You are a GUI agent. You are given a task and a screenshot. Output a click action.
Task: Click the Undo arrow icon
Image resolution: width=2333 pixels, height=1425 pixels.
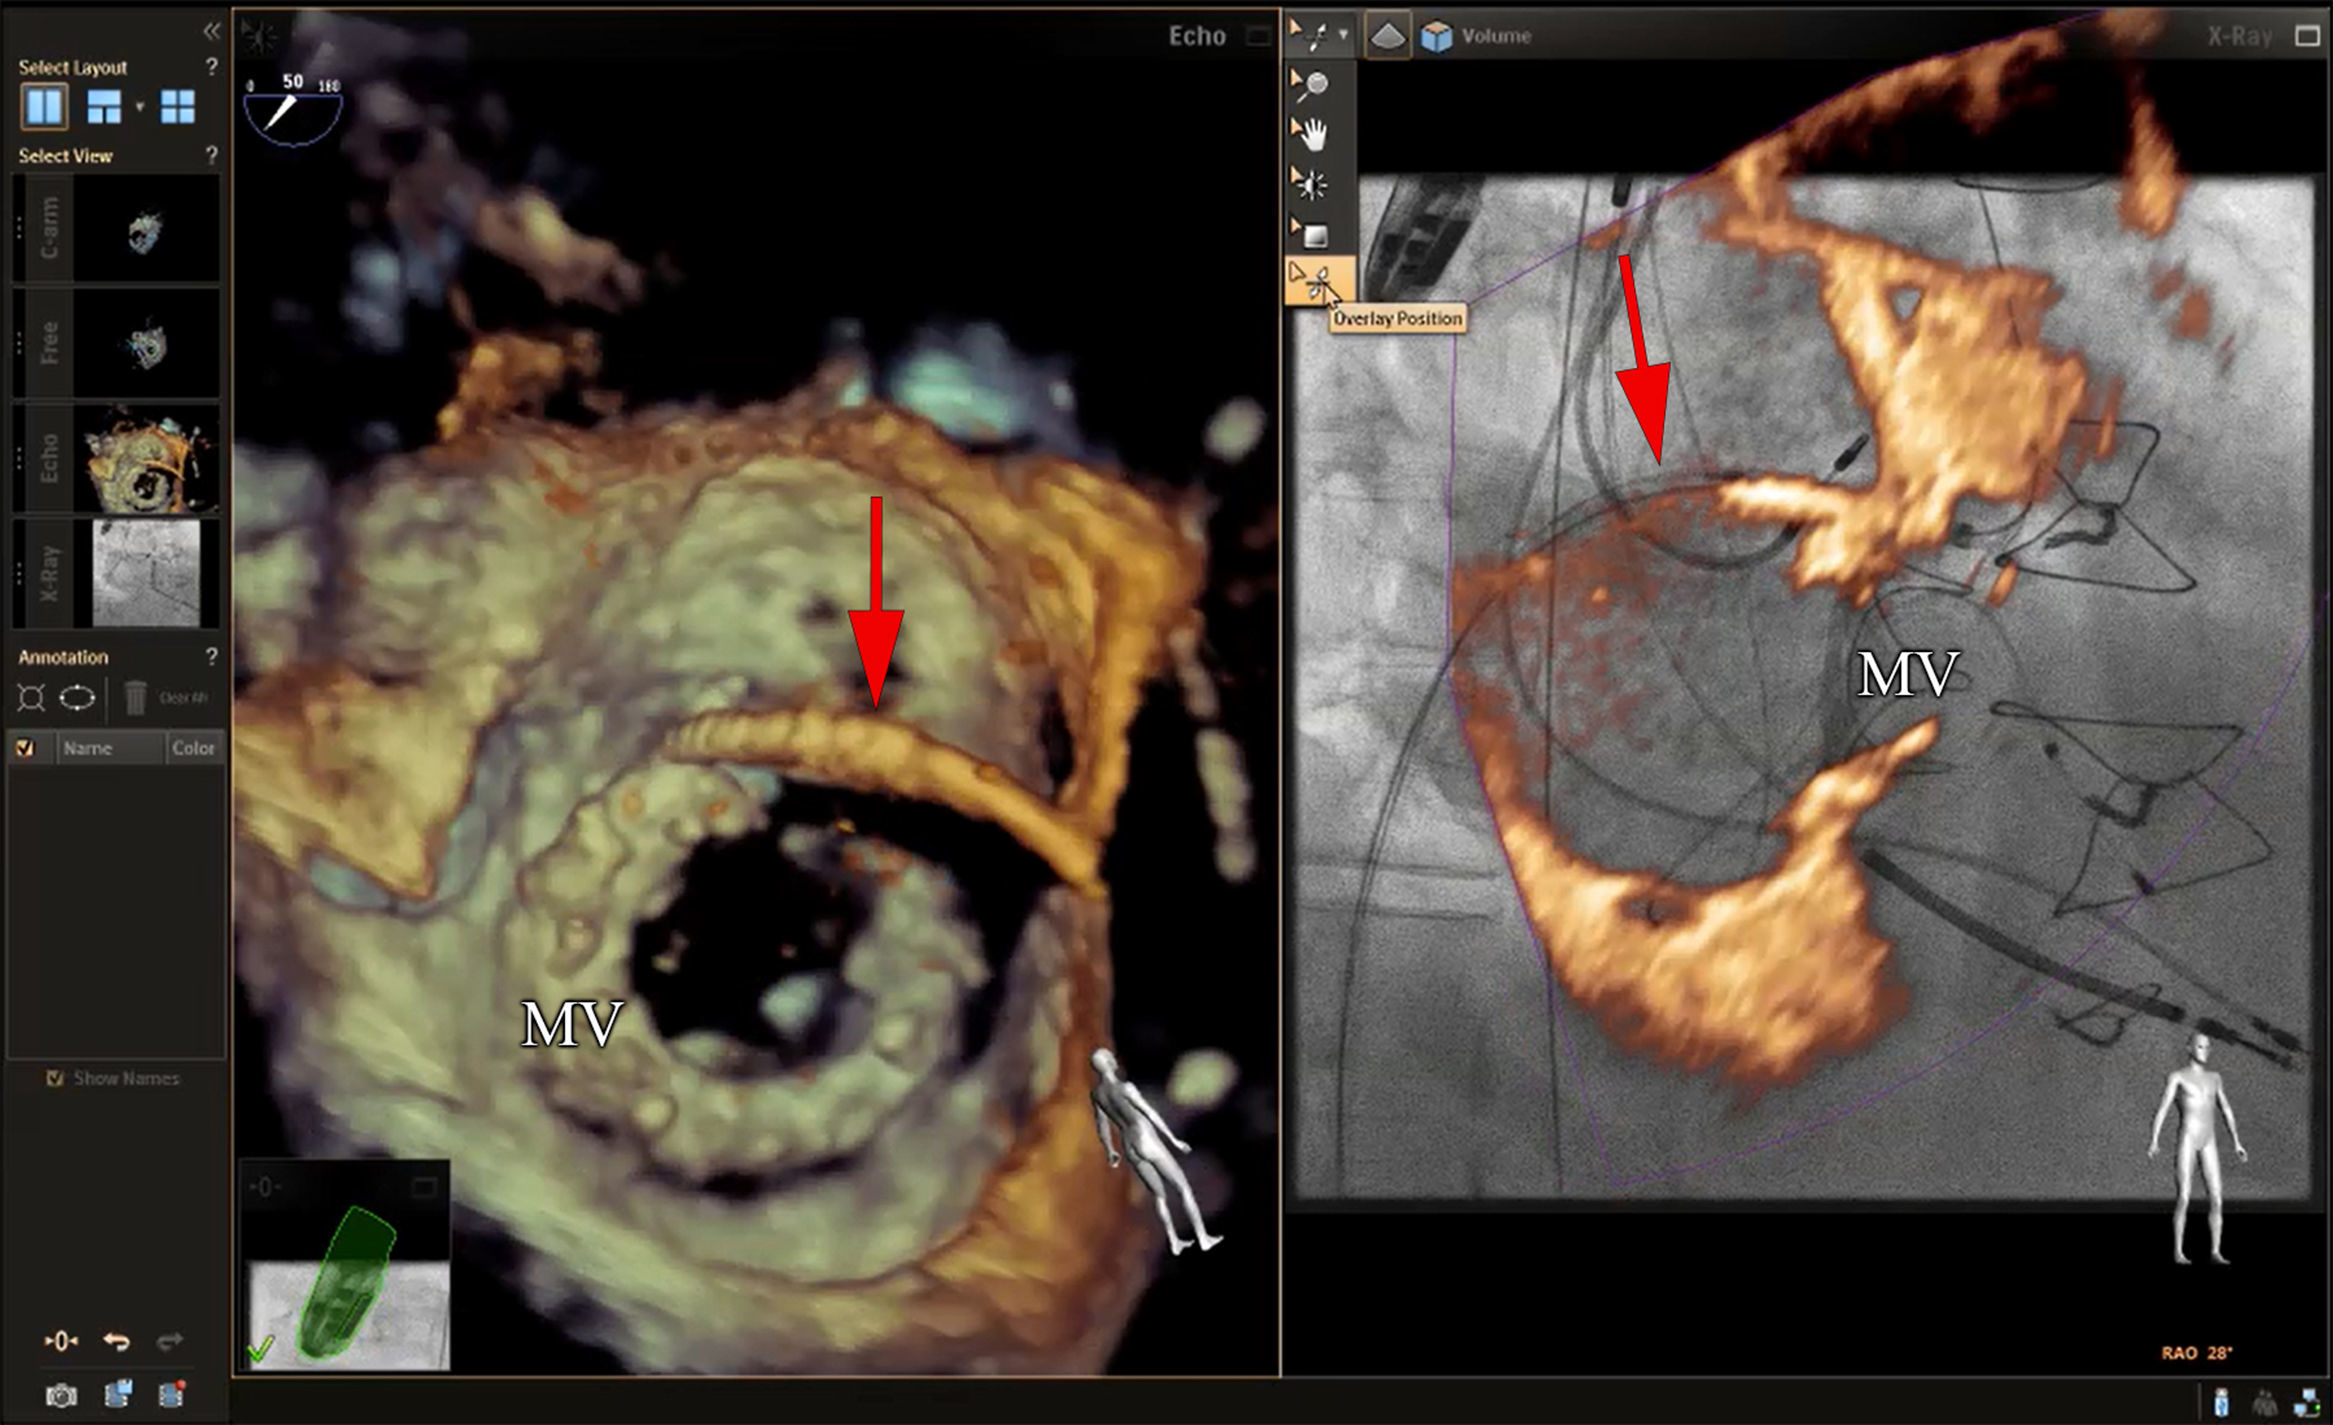click(116, 1343)
